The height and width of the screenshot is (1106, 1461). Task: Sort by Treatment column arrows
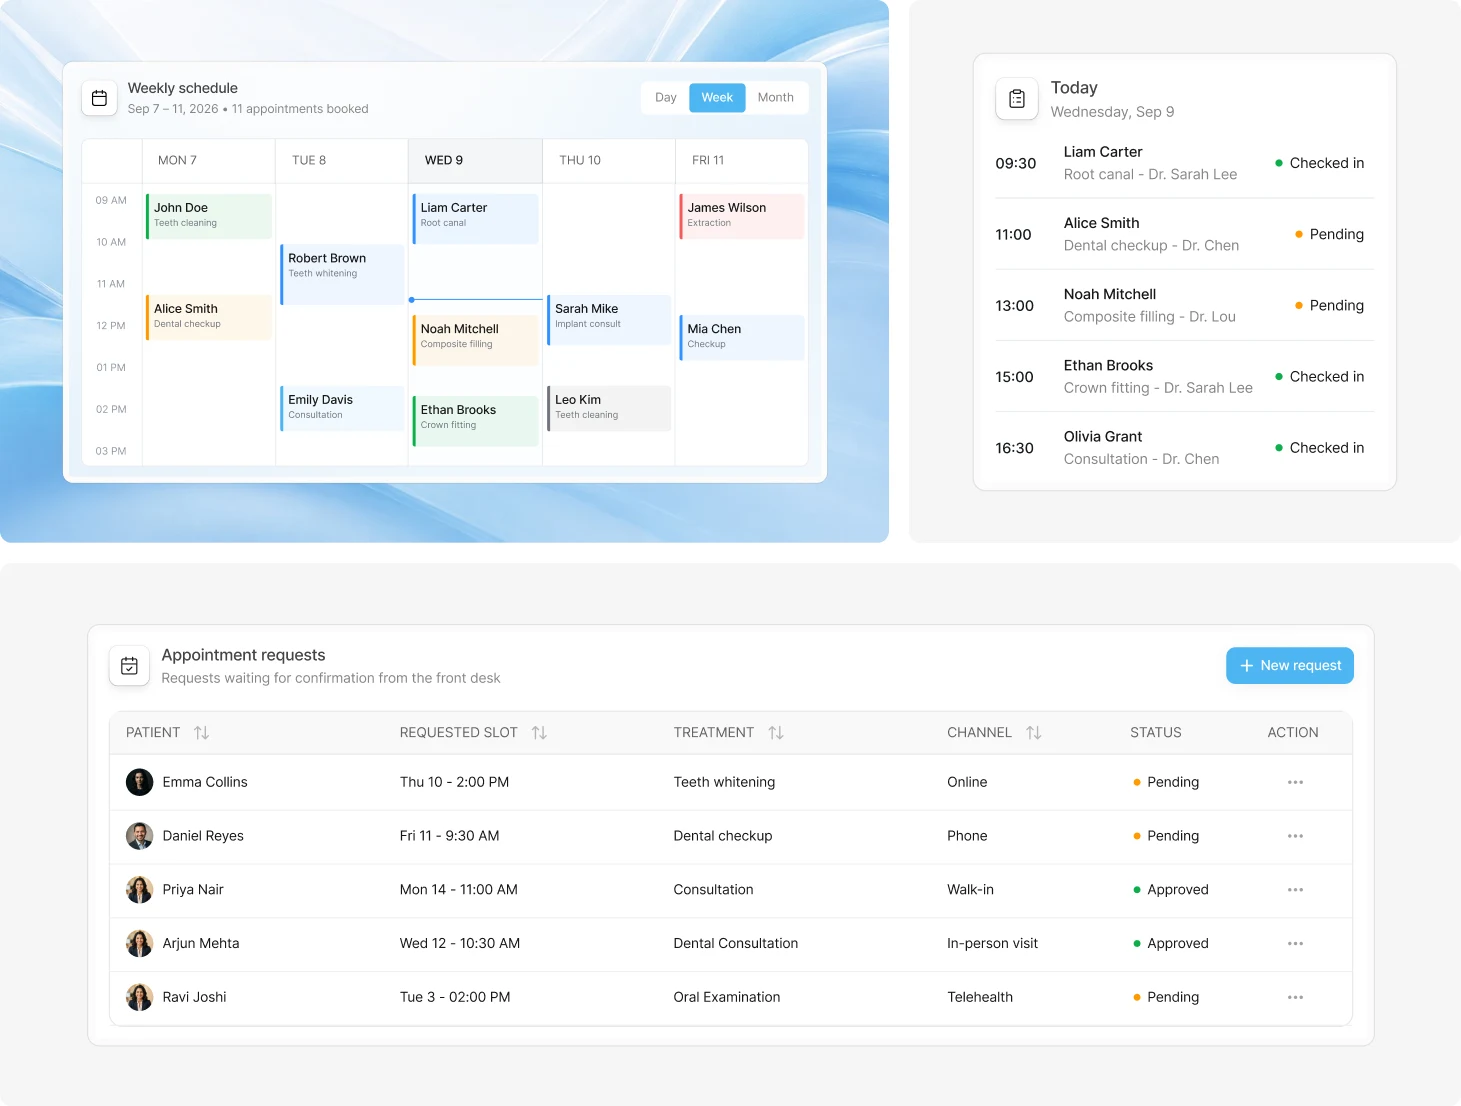pos(776,733)
